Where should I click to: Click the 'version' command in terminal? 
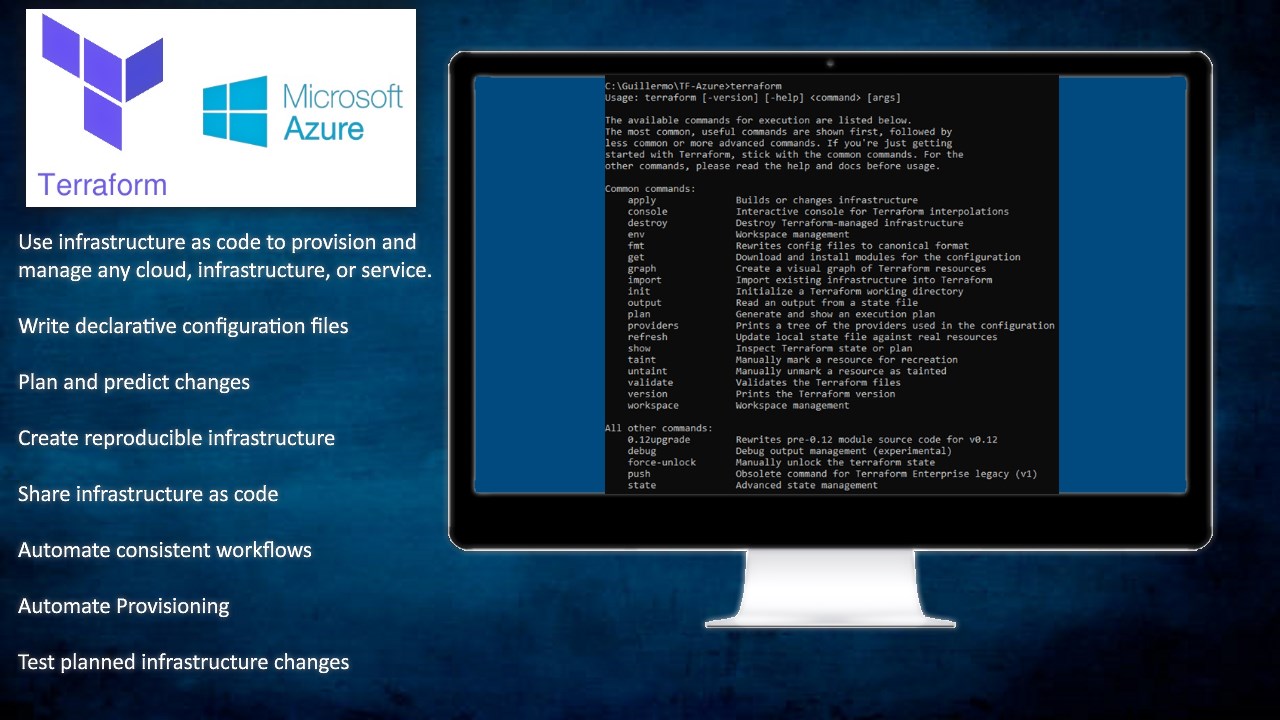point(648,394)
